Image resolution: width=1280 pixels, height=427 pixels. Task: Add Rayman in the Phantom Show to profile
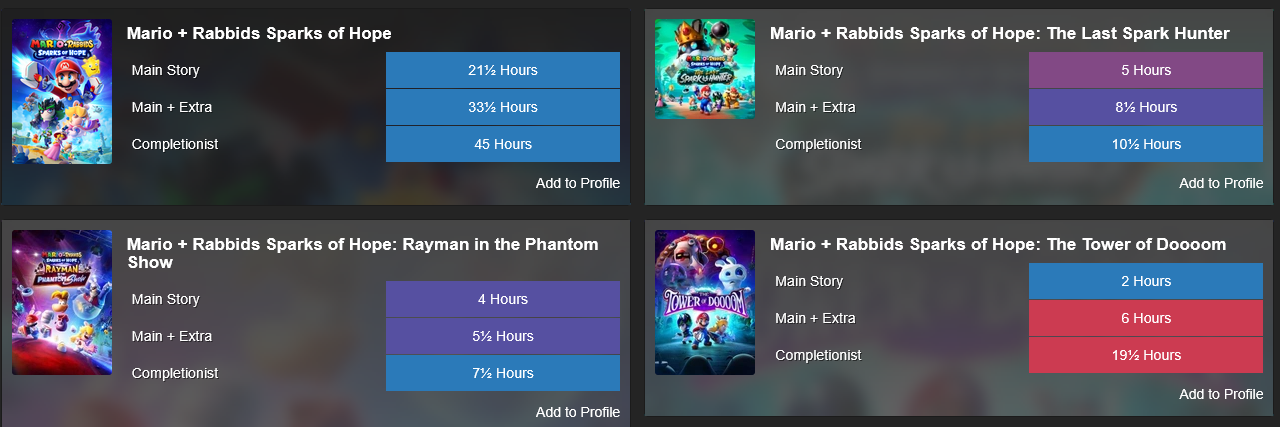[578, 412]
